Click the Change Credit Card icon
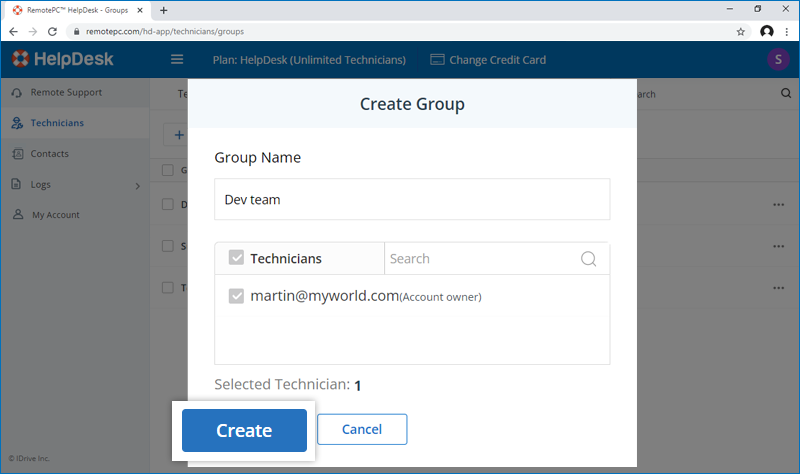This screenshot has height=474, width=800. pos(437,60)
